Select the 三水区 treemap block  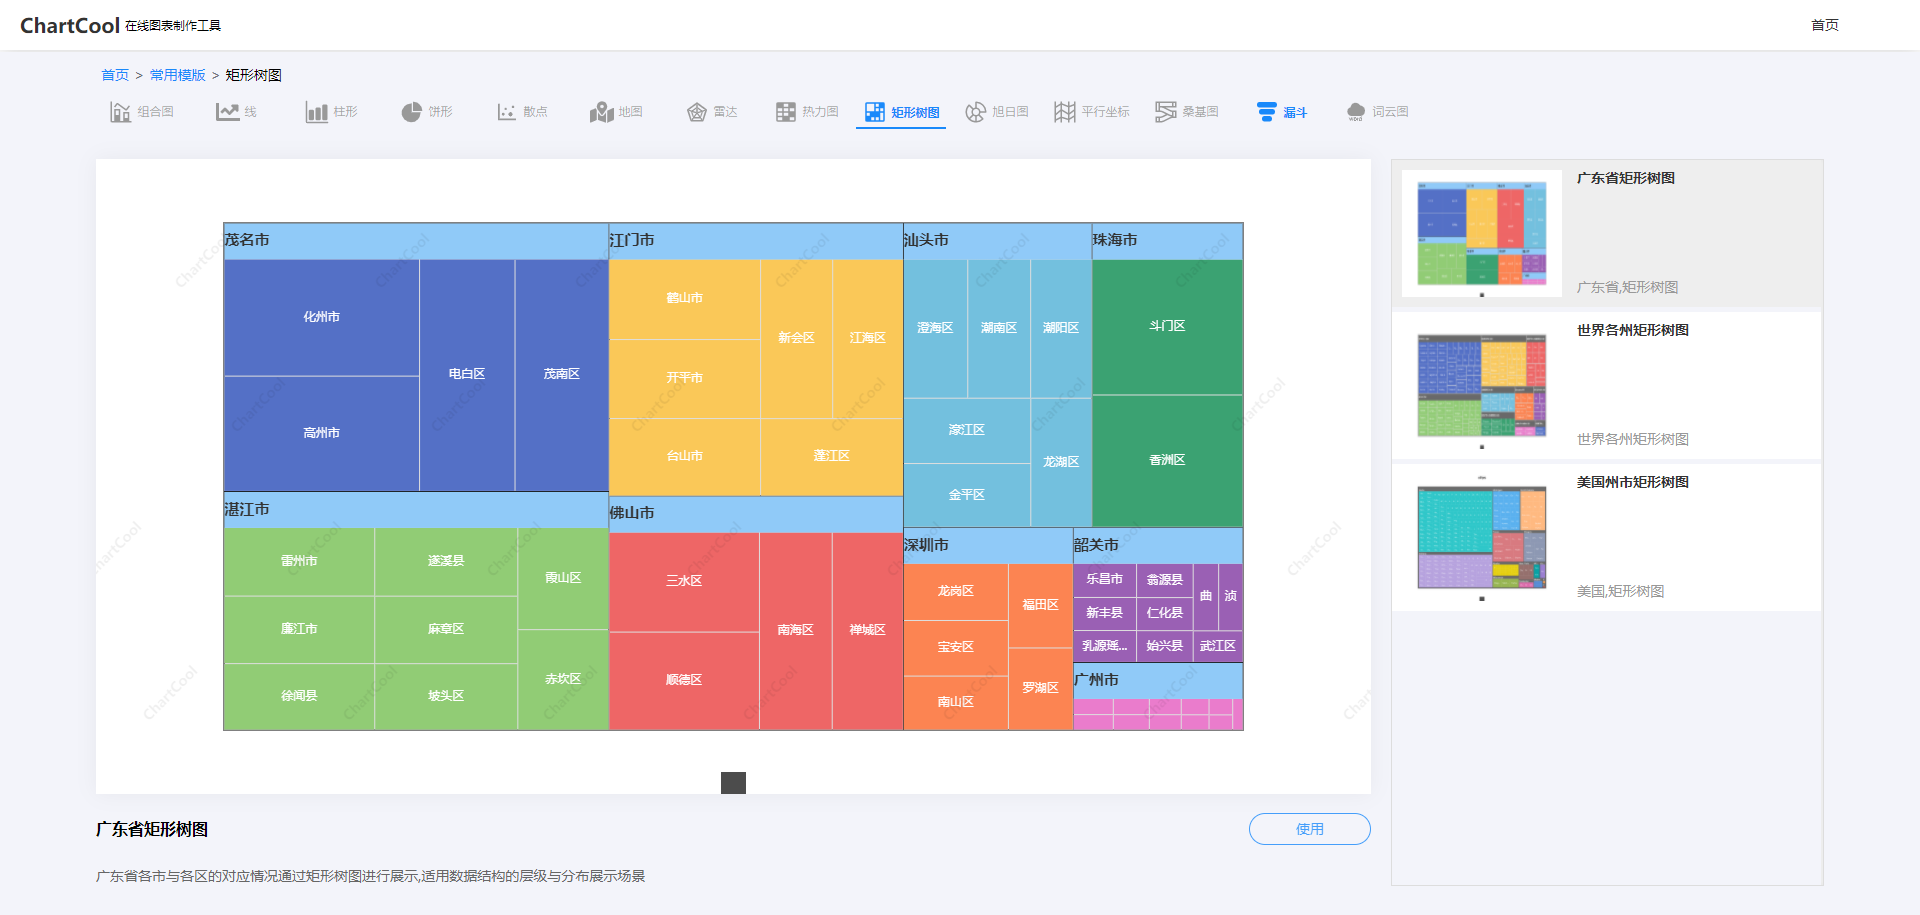pyautogui.click(x=684, y=582)
